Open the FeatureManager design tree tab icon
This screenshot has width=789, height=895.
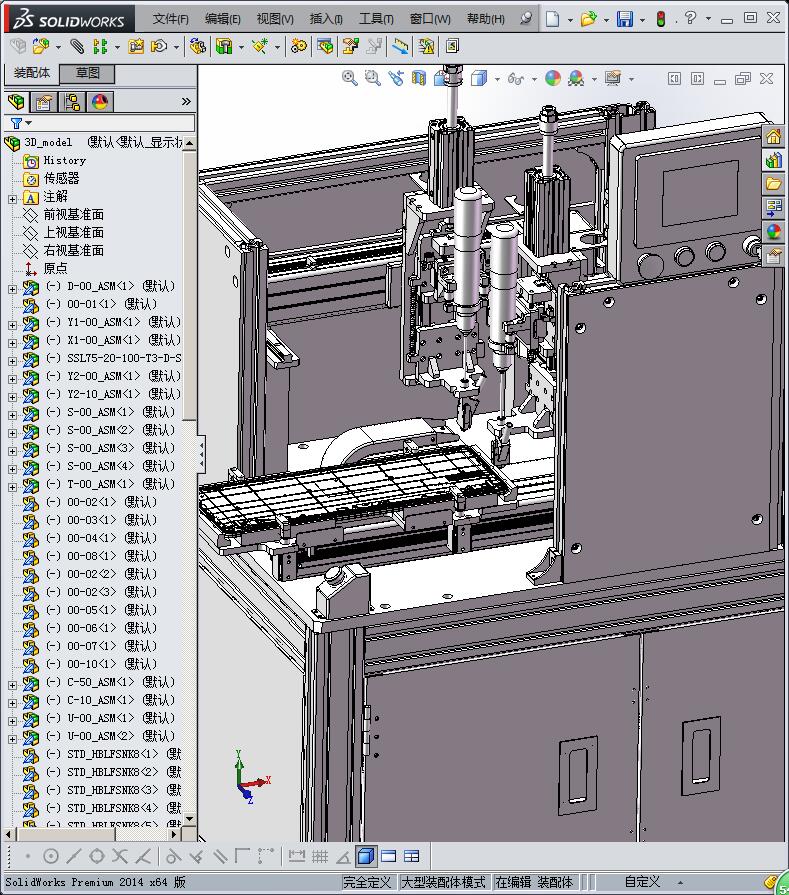(17, 102)
